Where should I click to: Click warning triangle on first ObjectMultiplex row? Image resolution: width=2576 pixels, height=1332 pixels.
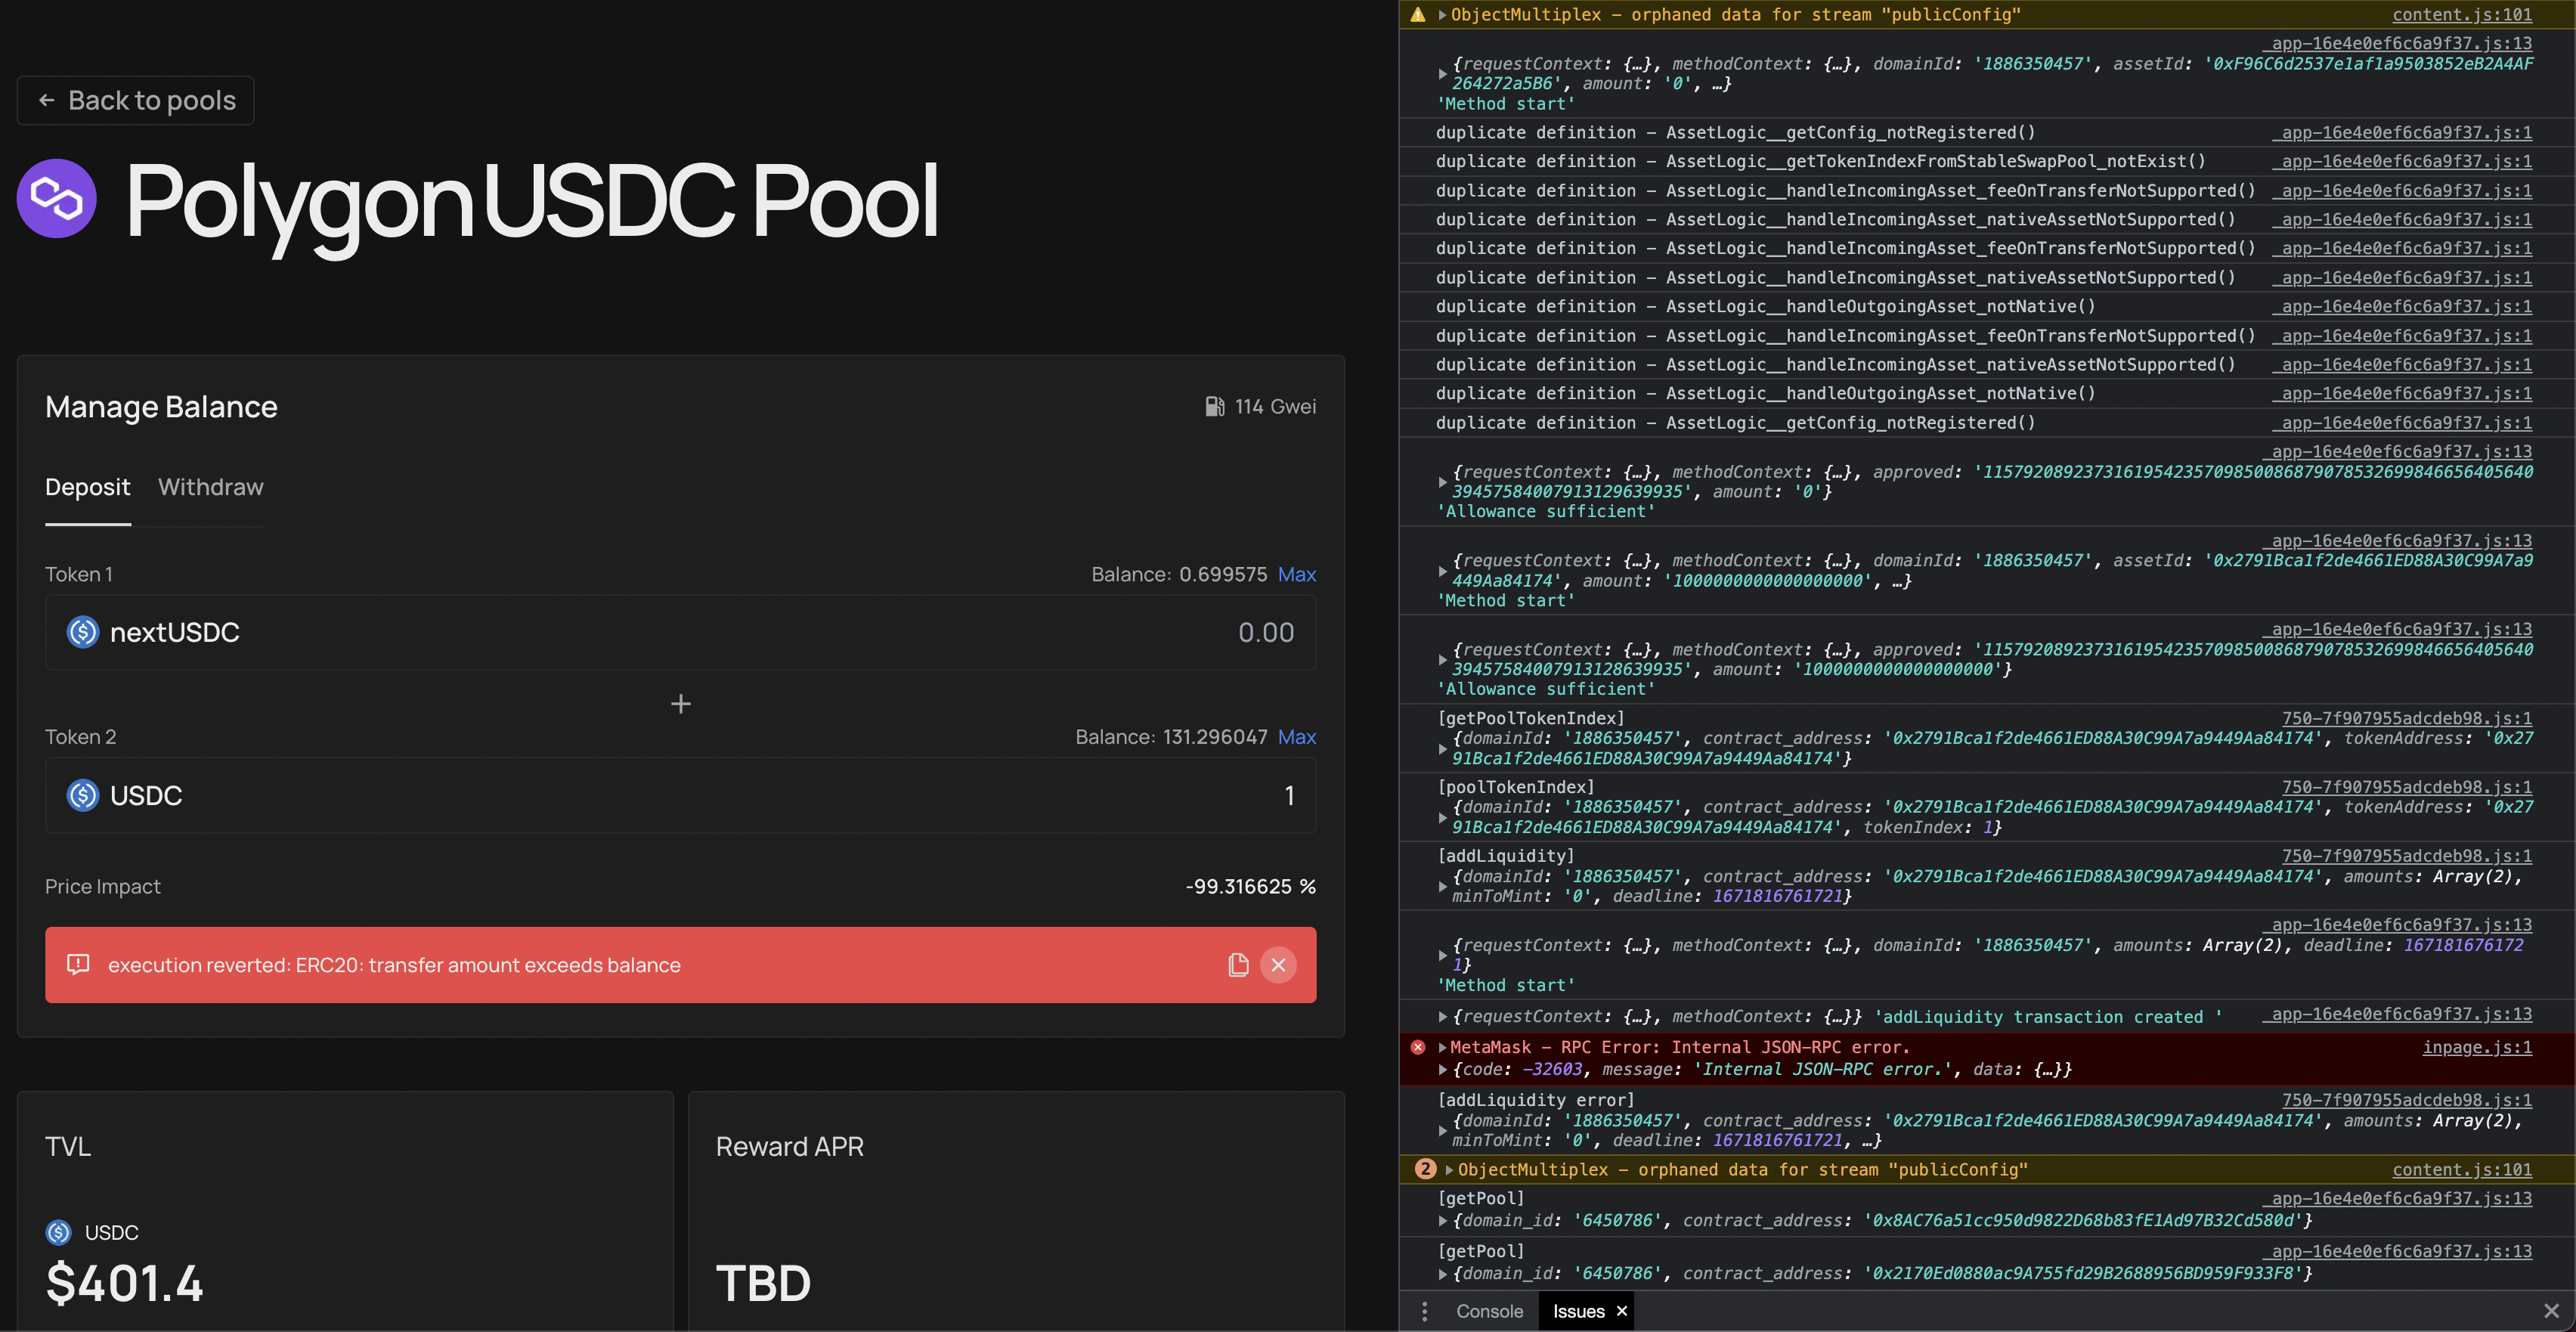click(1418, 14)
